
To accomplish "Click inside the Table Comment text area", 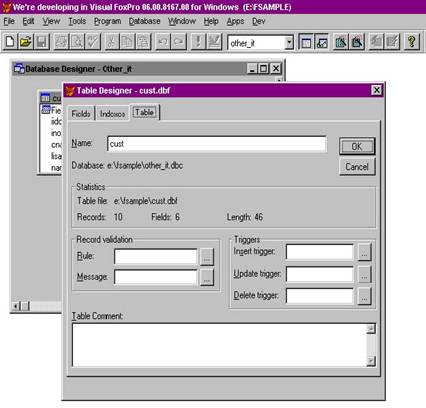I will [219, 345].
